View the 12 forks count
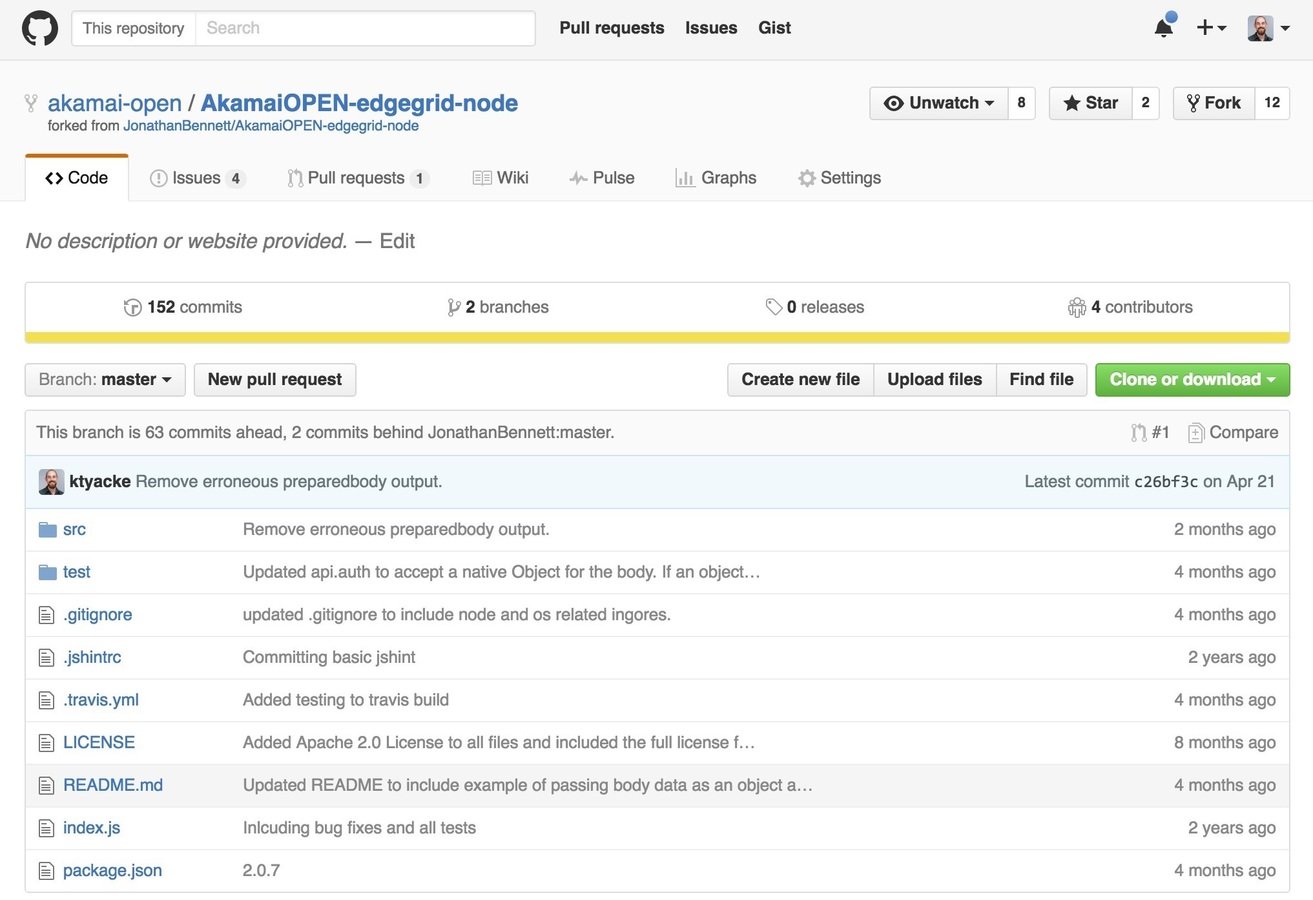The image size is (1313, 900). 1272,103
